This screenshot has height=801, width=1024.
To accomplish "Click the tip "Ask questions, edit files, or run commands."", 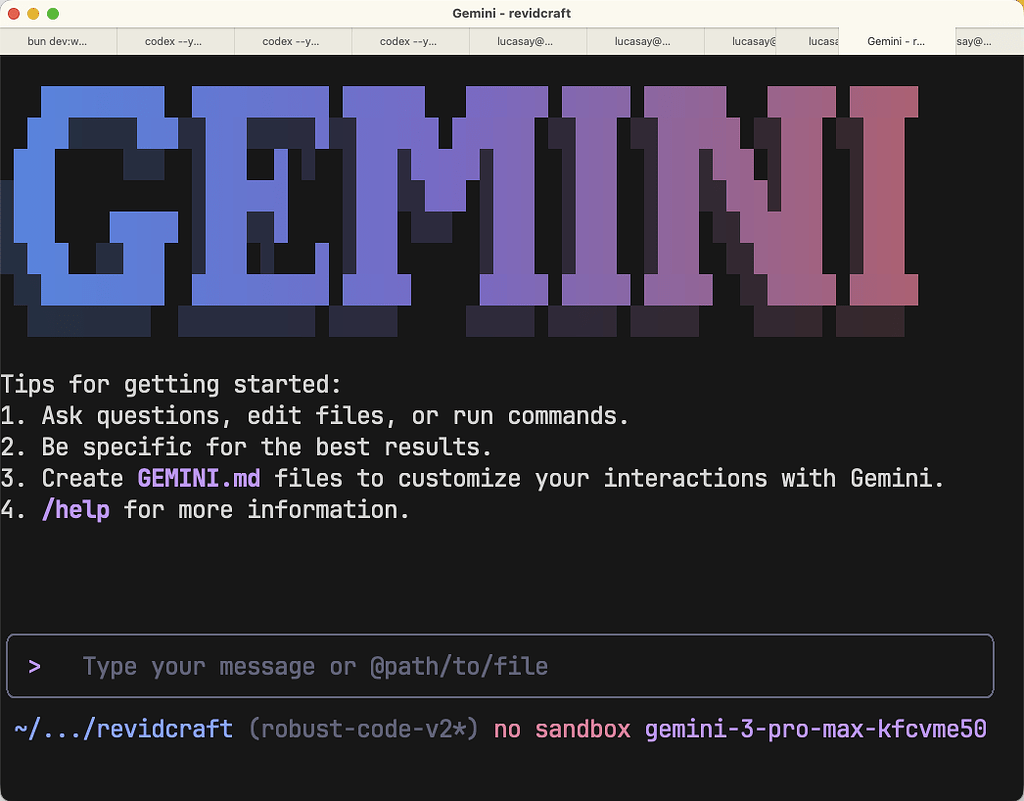I will pyautogui.click(x=335, y=416).
